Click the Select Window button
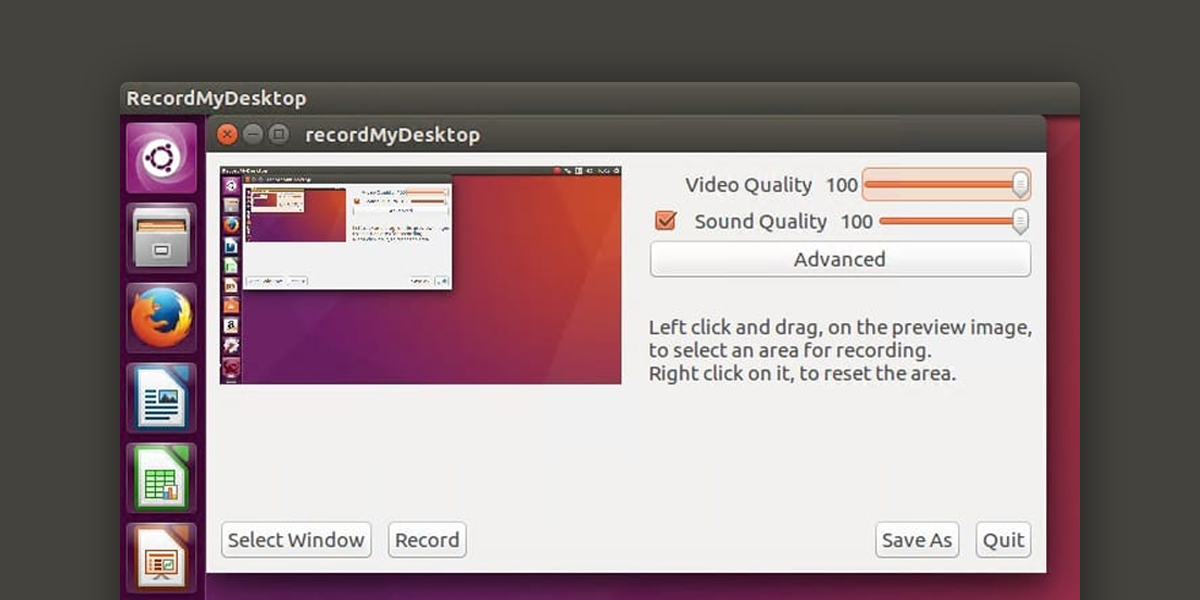The image size is (1200, 600). (x=296, y=540)
